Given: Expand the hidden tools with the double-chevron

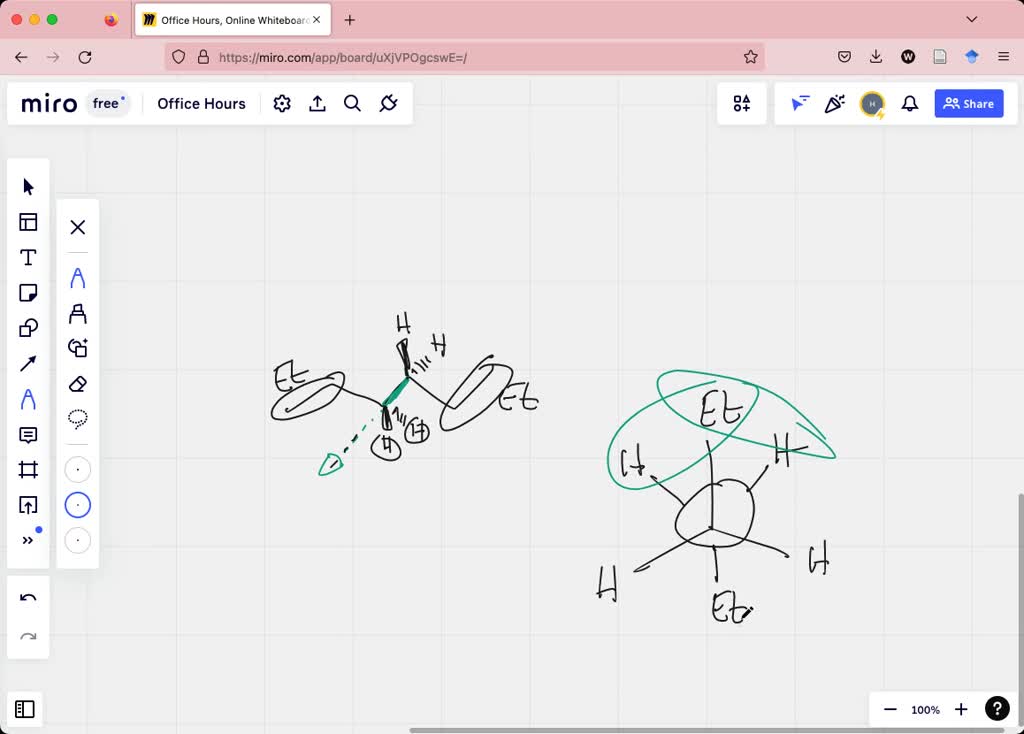Looking at the screenshot, I should (x=28, y=540).
